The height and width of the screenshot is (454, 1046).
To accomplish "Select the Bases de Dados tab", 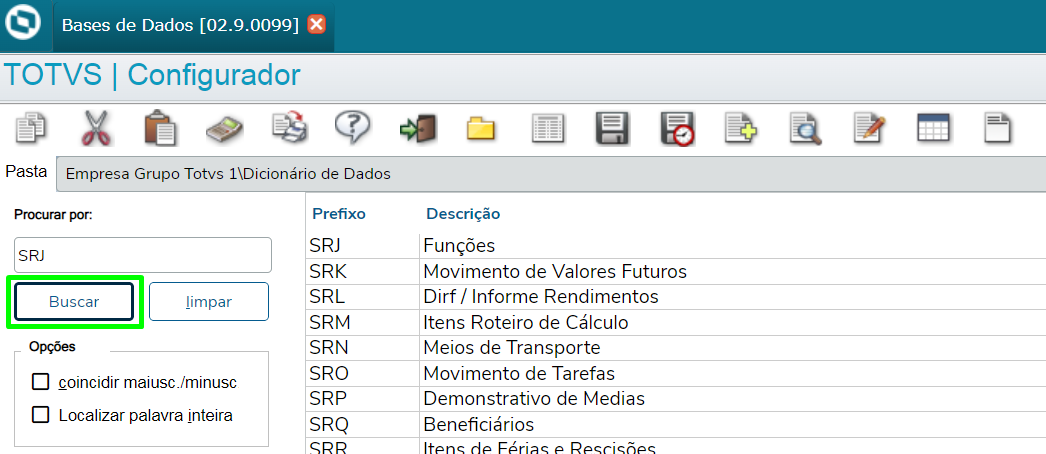I will (180, 25).
